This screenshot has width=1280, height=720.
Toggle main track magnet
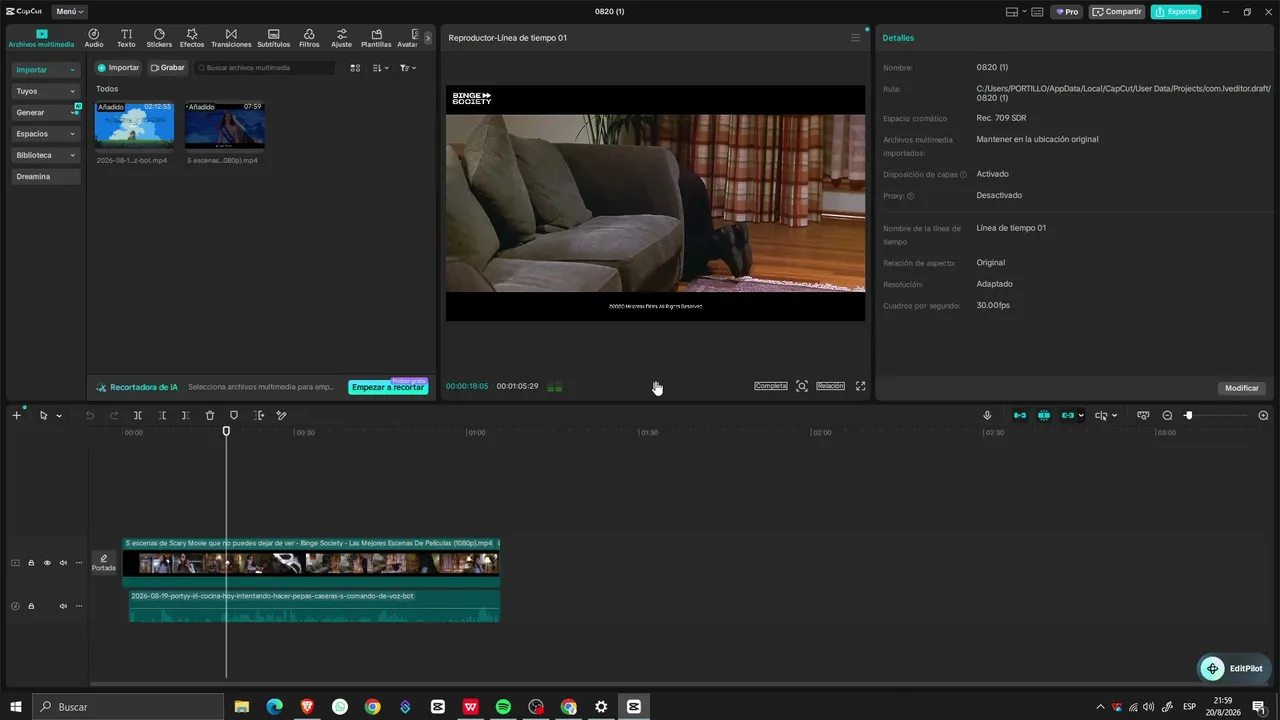pos(1020,415)
